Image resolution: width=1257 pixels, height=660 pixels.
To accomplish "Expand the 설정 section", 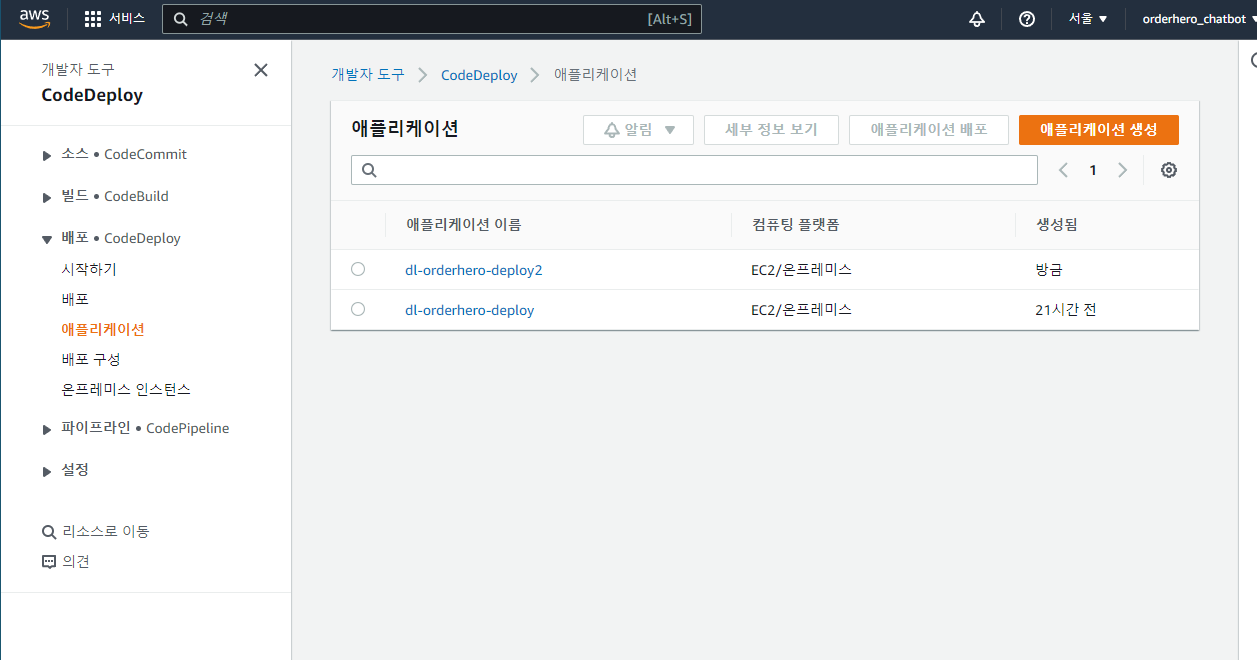I will pyautogui.click(x=46, y=471).
